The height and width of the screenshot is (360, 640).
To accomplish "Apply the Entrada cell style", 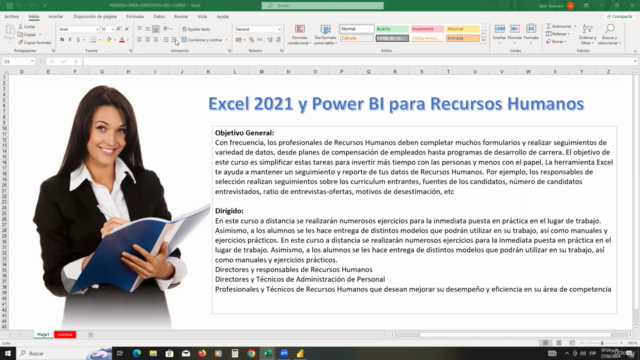I will click(x=462, y=38).
